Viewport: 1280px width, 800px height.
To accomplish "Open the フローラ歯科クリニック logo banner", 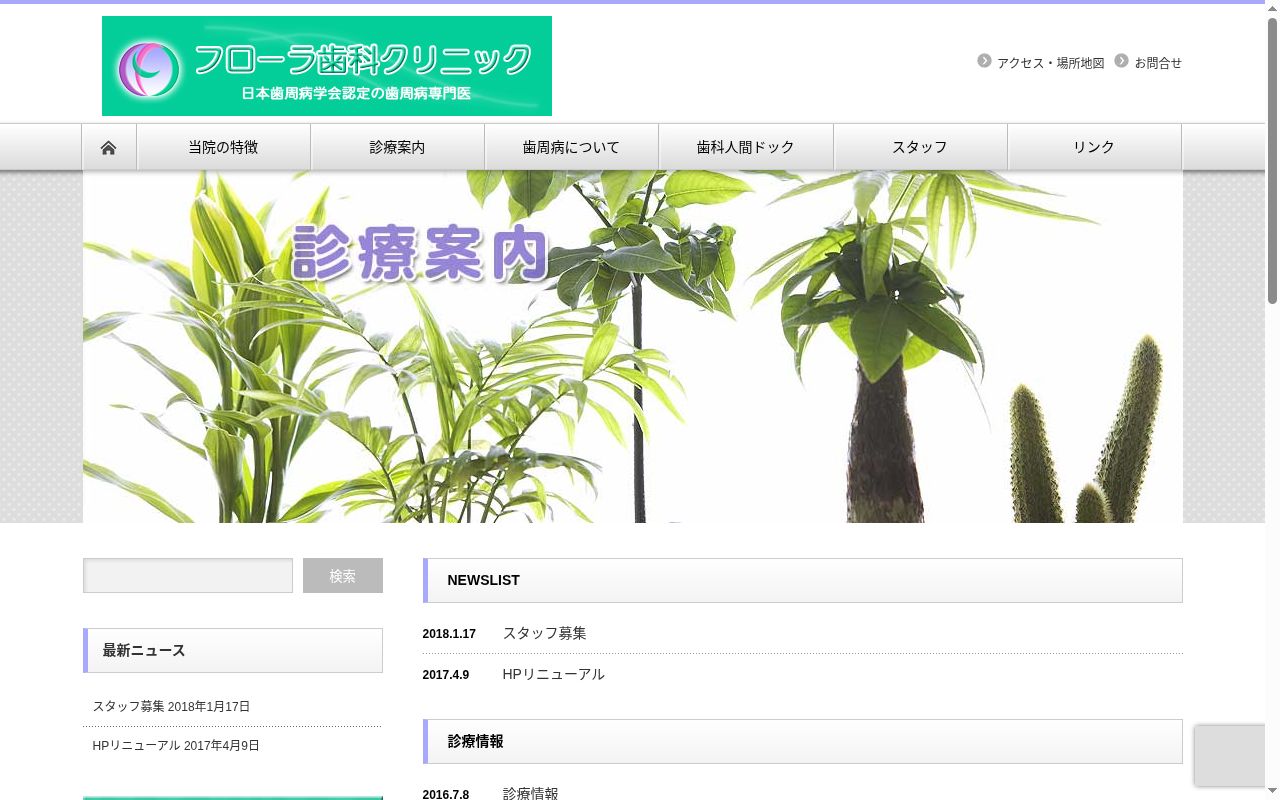I will 327,66.
